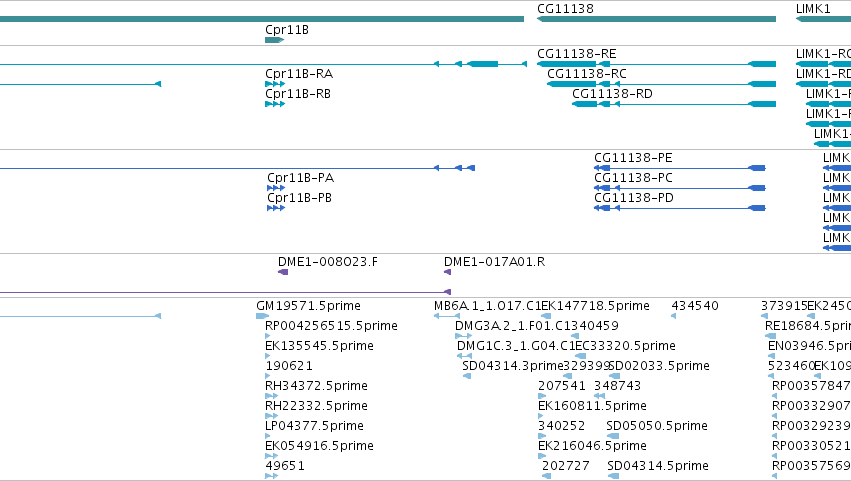Click the EC33320.5prime EST label
This screenshot has width=851, height=481.
(625, 346)
